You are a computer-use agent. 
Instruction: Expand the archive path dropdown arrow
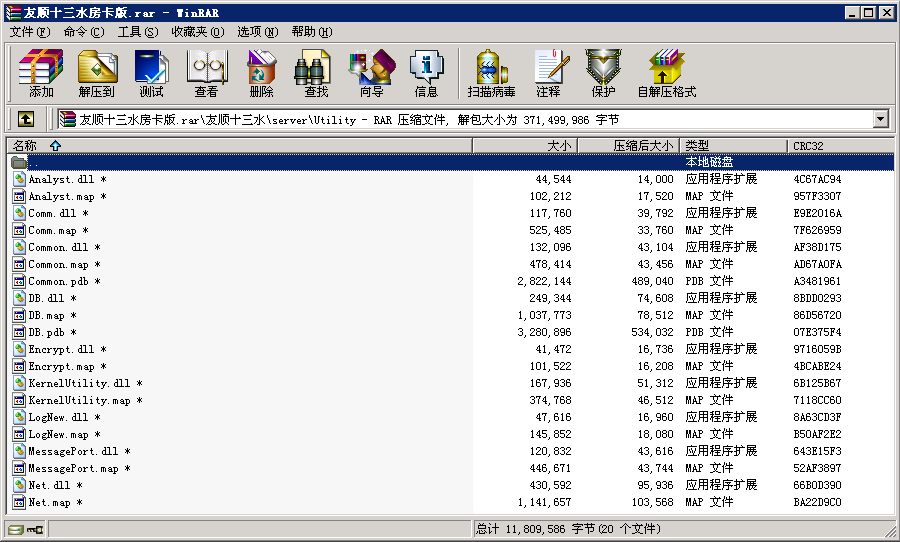pyautogui.click(x=880, y=119)
